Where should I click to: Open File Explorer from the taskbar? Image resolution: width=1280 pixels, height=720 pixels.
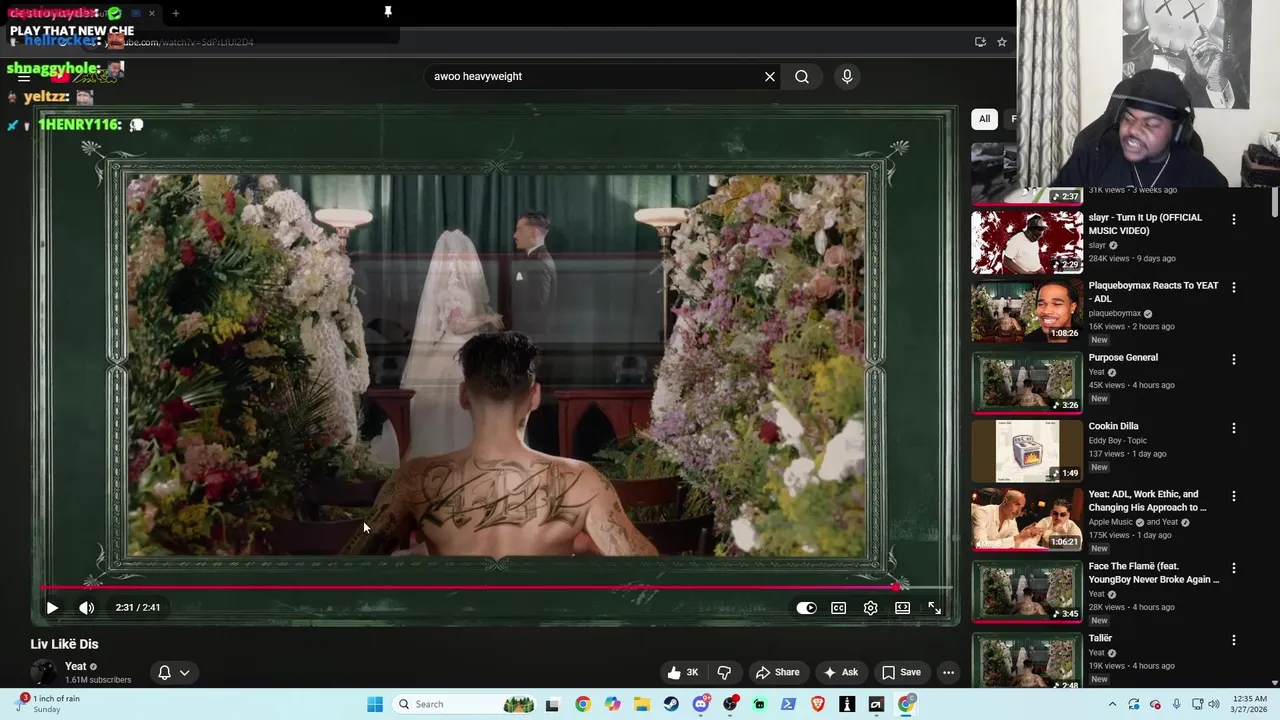click(642, 704)
